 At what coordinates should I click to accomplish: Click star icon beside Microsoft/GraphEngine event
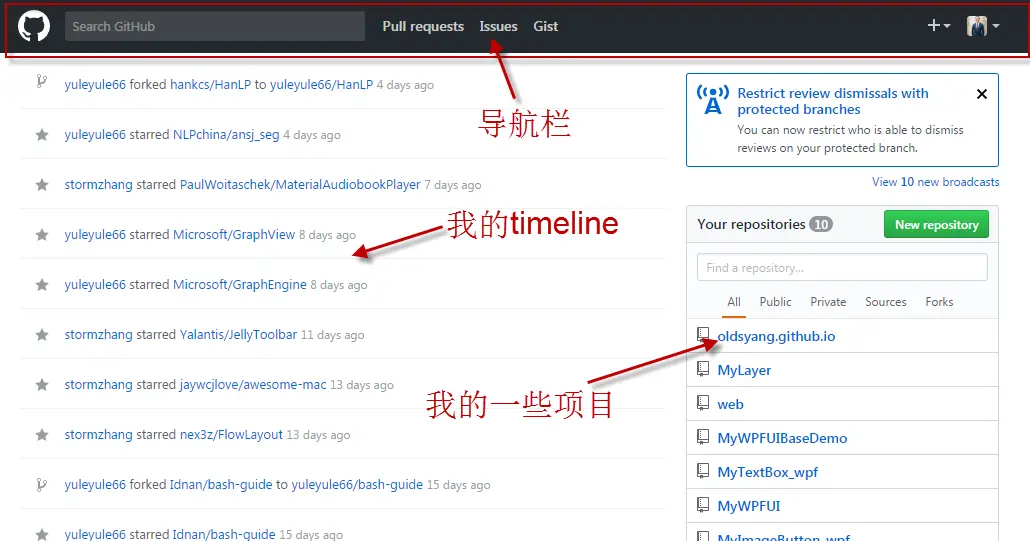[x=42, y=284]
